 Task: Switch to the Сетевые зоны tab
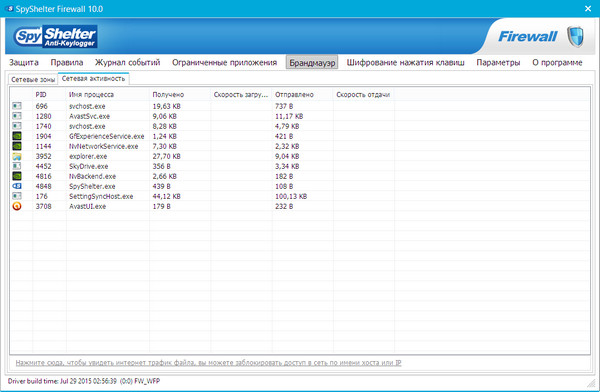33,80
